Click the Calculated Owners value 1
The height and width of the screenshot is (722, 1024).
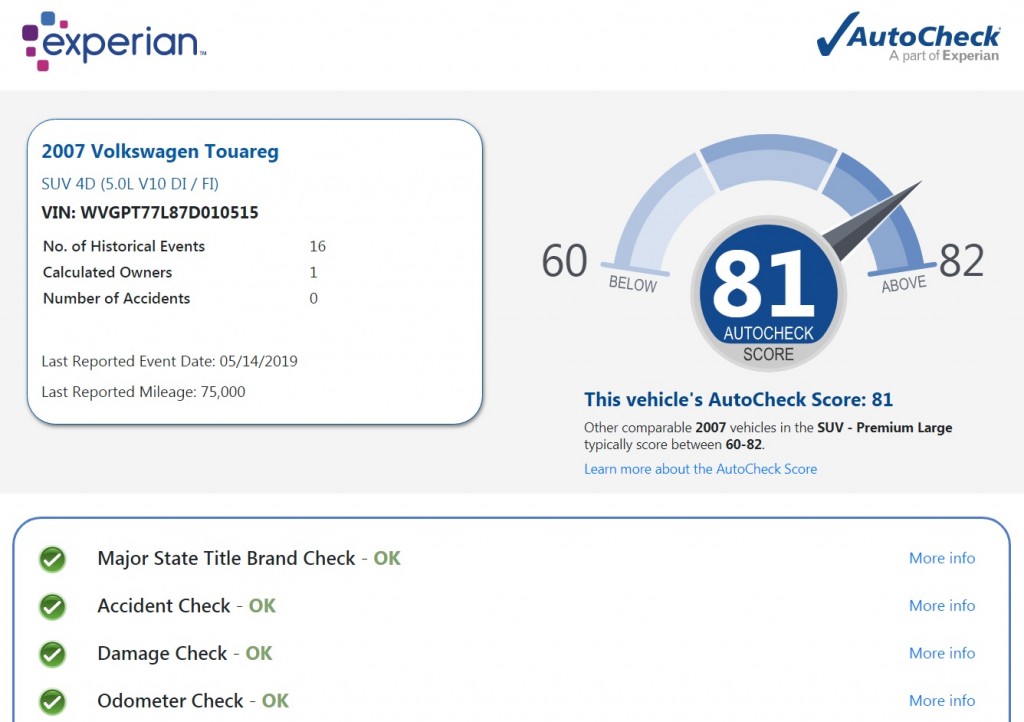tap(313, 272)
